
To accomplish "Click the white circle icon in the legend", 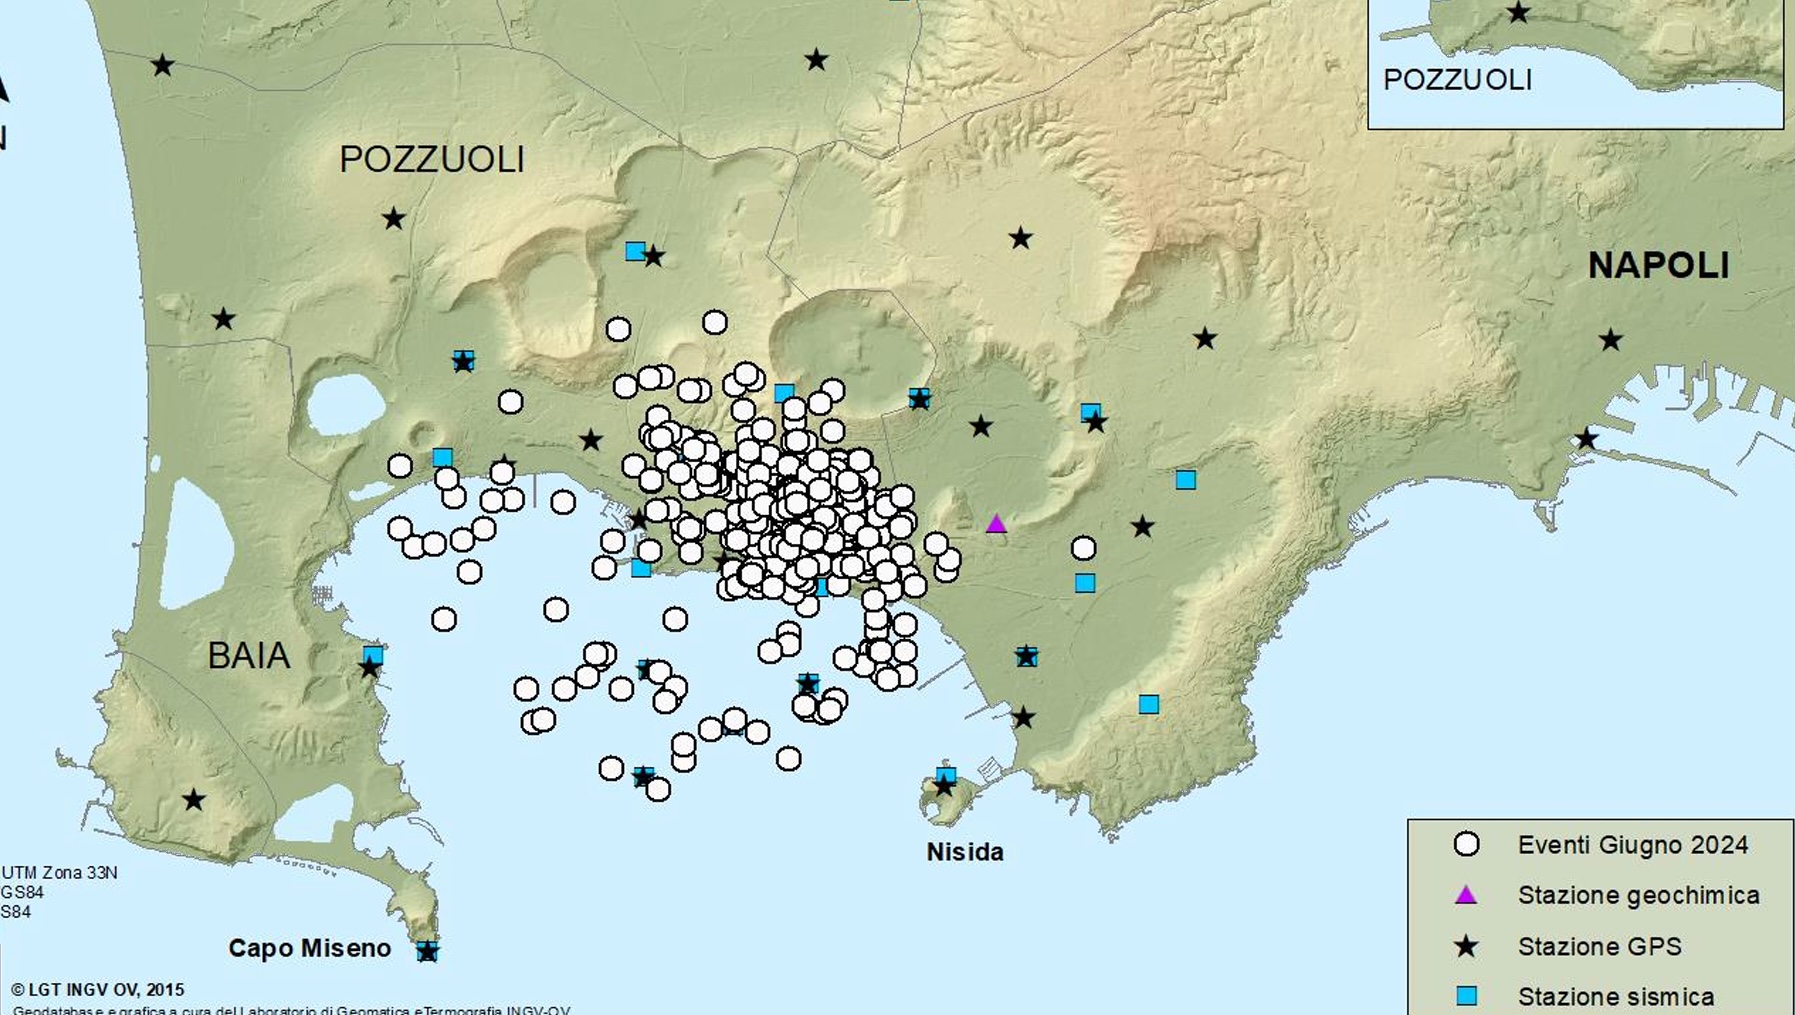I will pos(1466,845).
